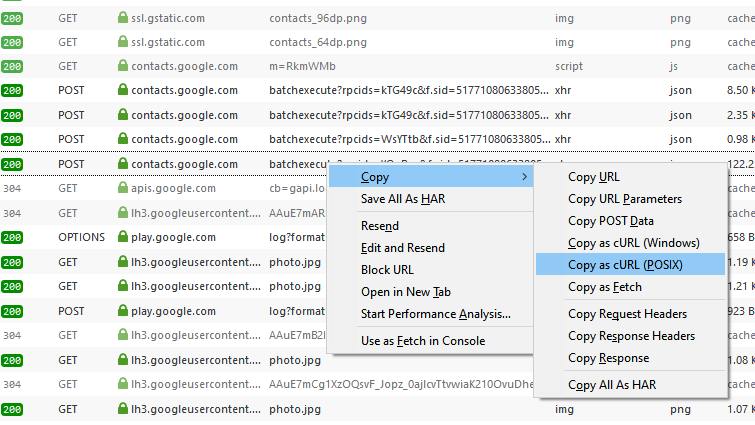
Task: Select Copy as cURL (Windows)
Action: (x=634, y=242)
